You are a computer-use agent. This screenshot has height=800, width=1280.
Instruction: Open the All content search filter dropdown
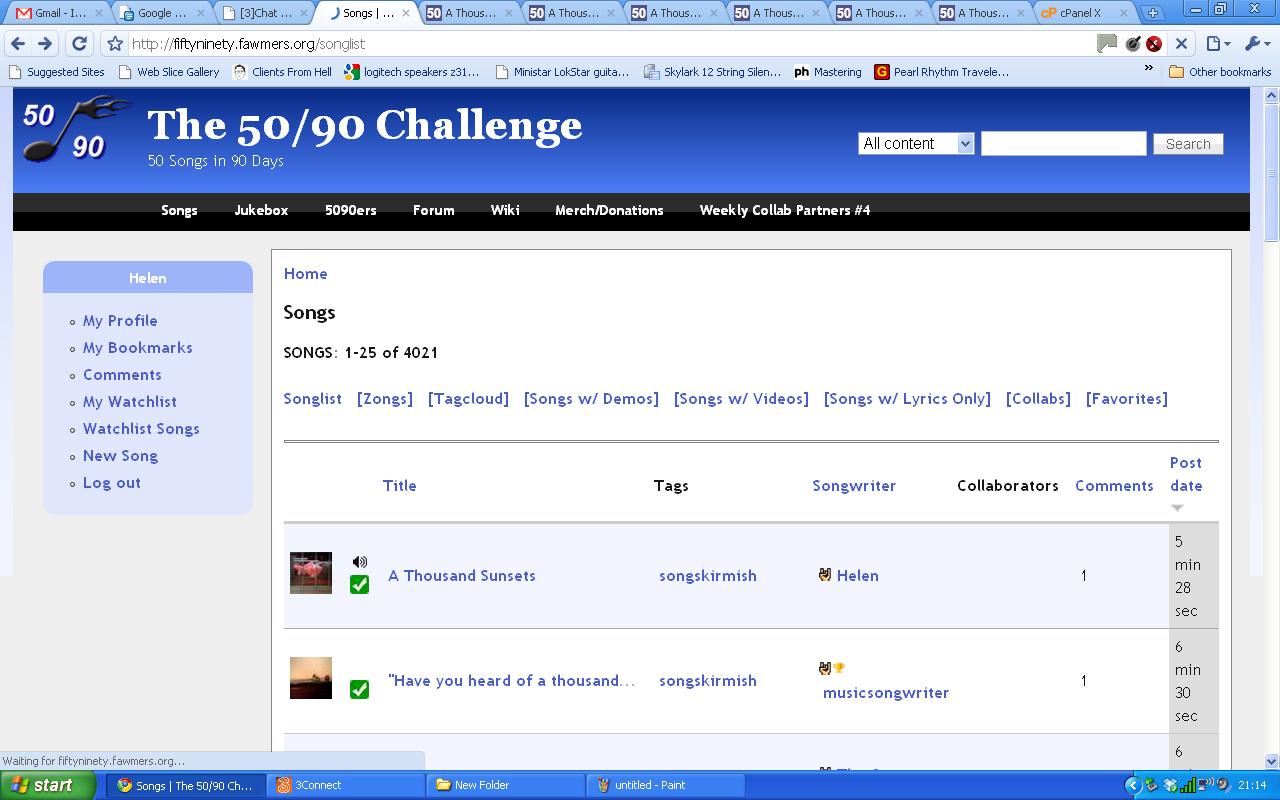[x=916, y=144]
